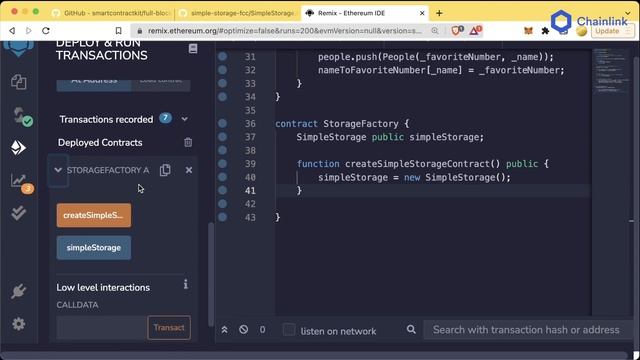The image size is (640, 360).
Task: Click the Remix logo at sidebar top
Action: (18, 48)
